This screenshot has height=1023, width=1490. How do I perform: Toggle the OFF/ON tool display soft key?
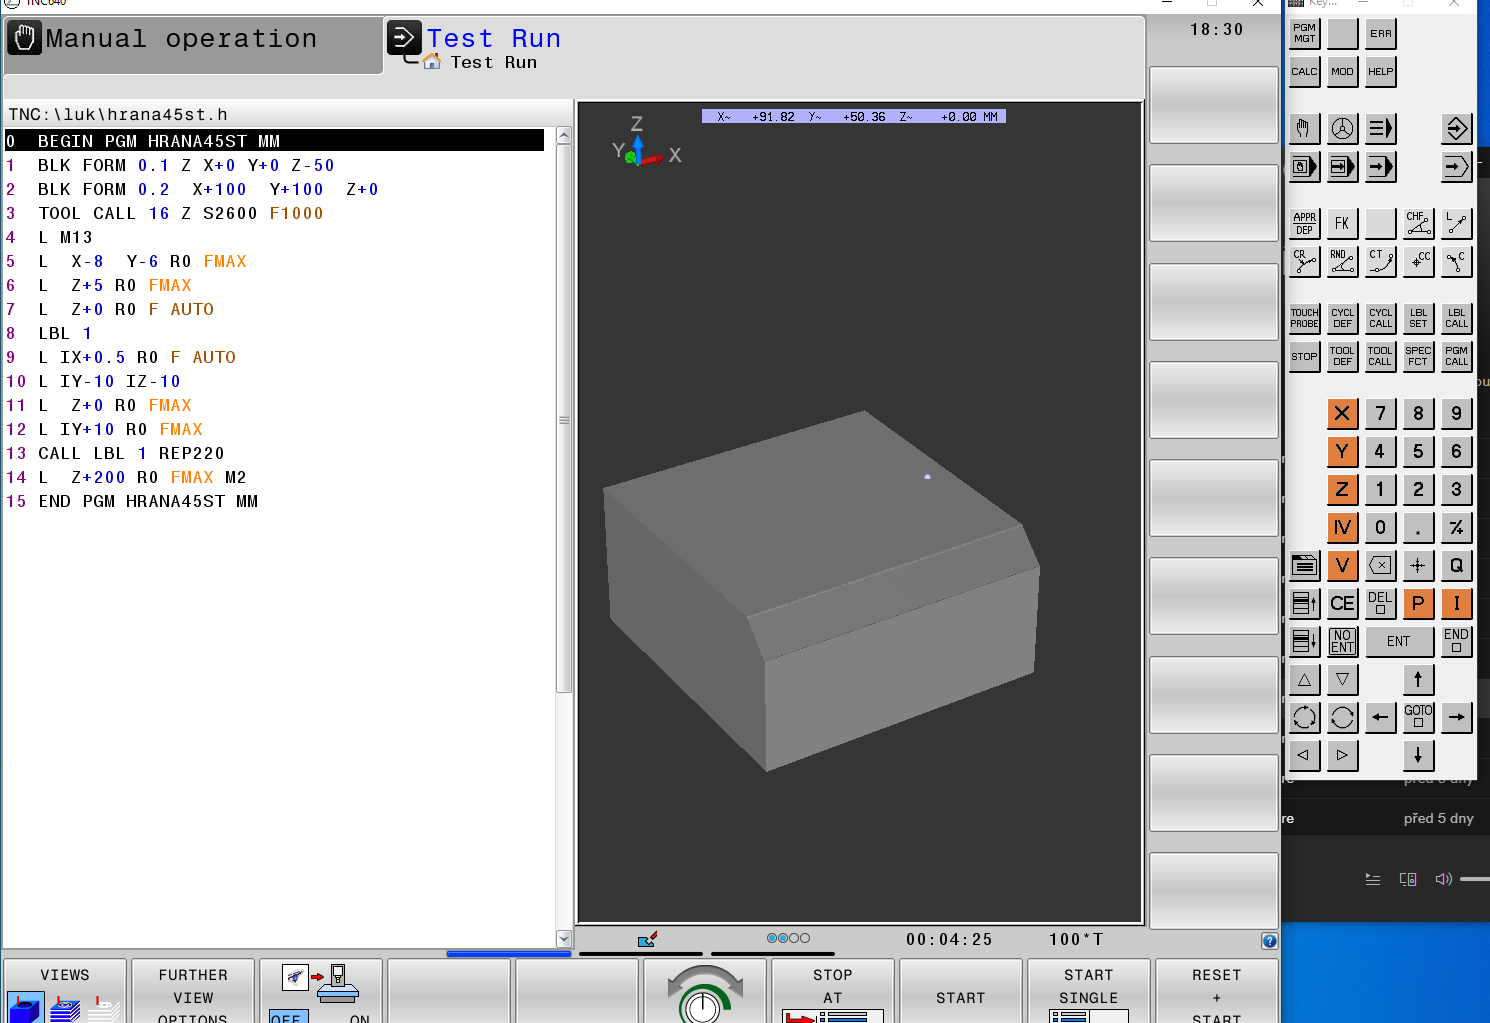click(321, 991)
